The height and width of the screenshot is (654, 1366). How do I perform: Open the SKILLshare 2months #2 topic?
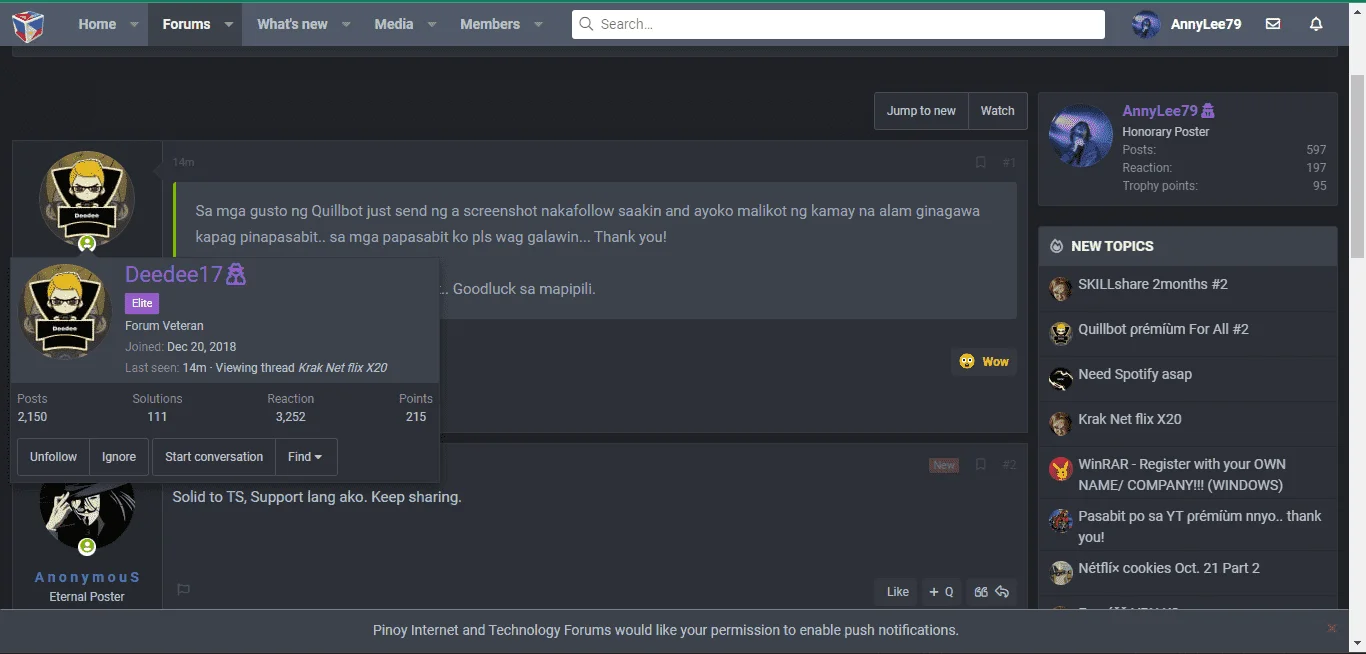(1153, 284)
